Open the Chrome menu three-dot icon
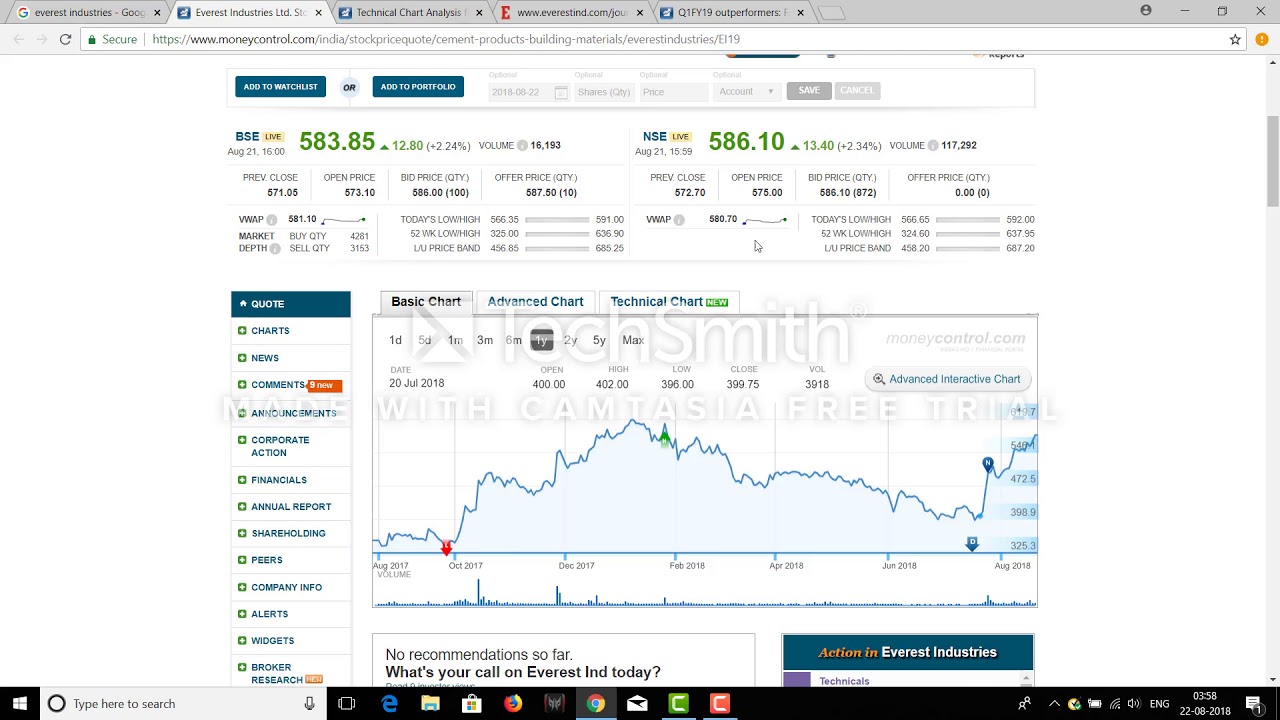This screenshot has width=1280, height=720. click(x=1263, y=39)
